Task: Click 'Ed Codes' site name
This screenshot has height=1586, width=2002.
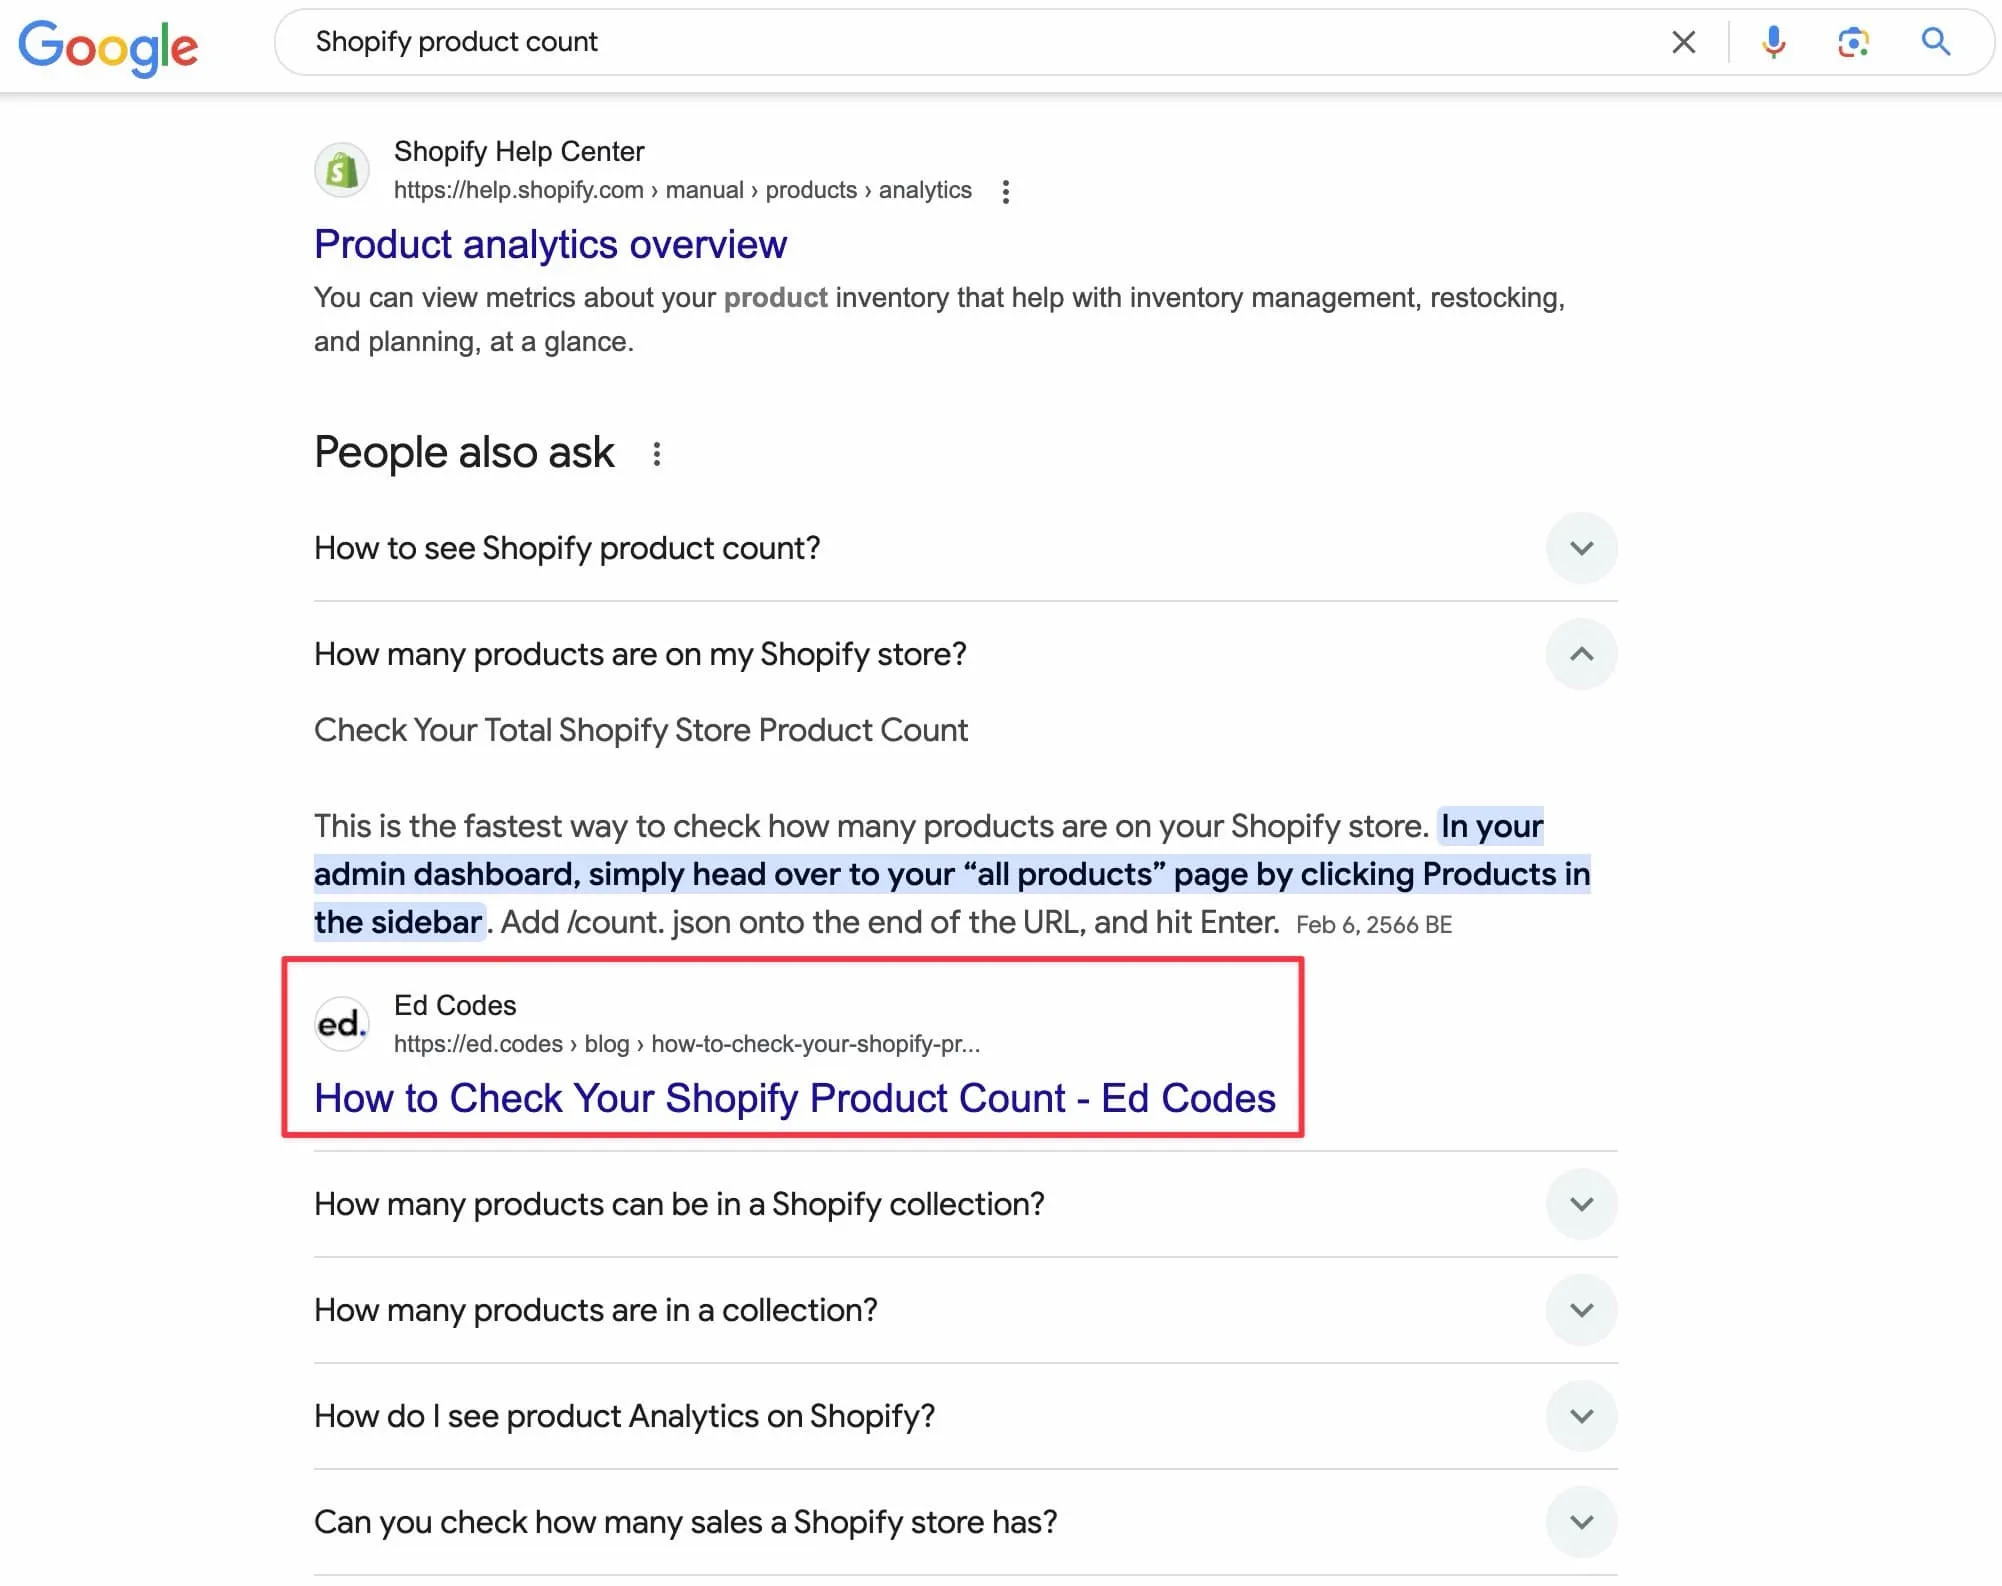Action: click(455, 1005)
